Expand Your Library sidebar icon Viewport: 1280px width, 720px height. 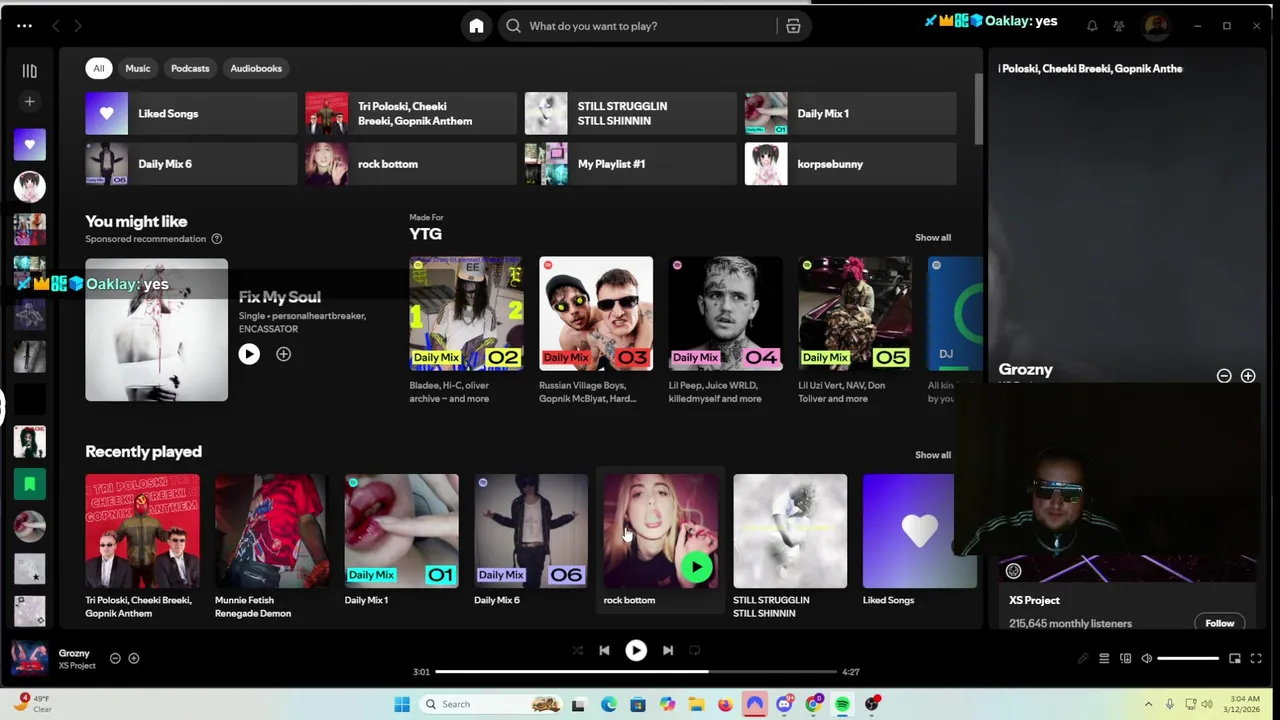tap(29, 71)
